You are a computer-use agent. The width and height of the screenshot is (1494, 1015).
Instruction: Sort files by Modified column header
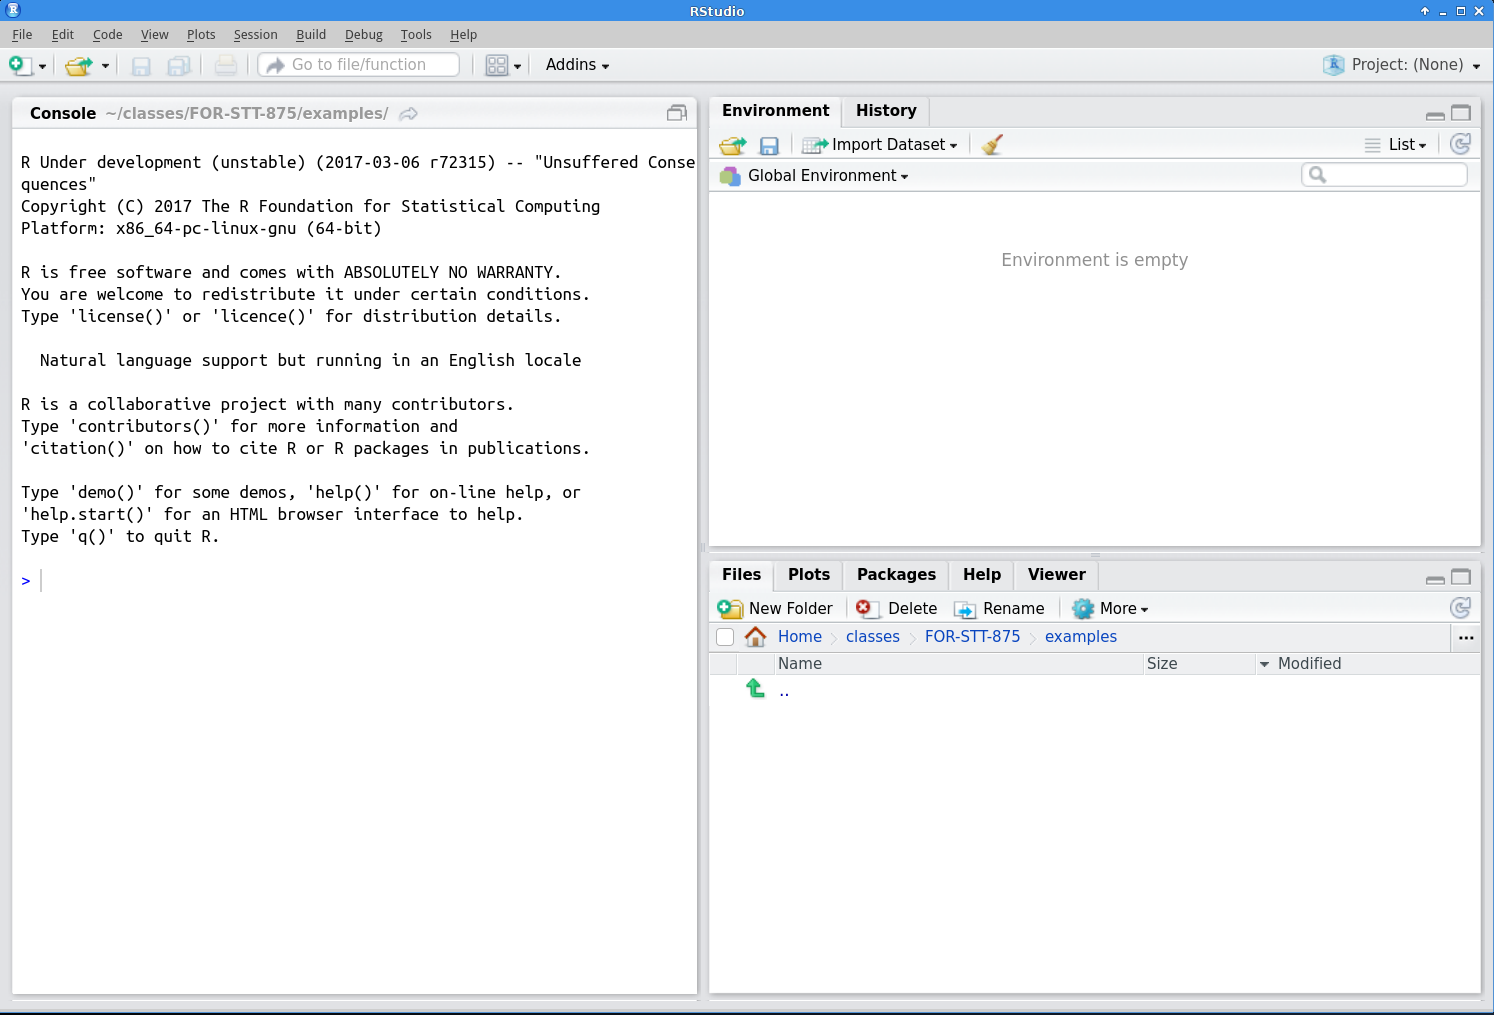tap(1368, 664)
